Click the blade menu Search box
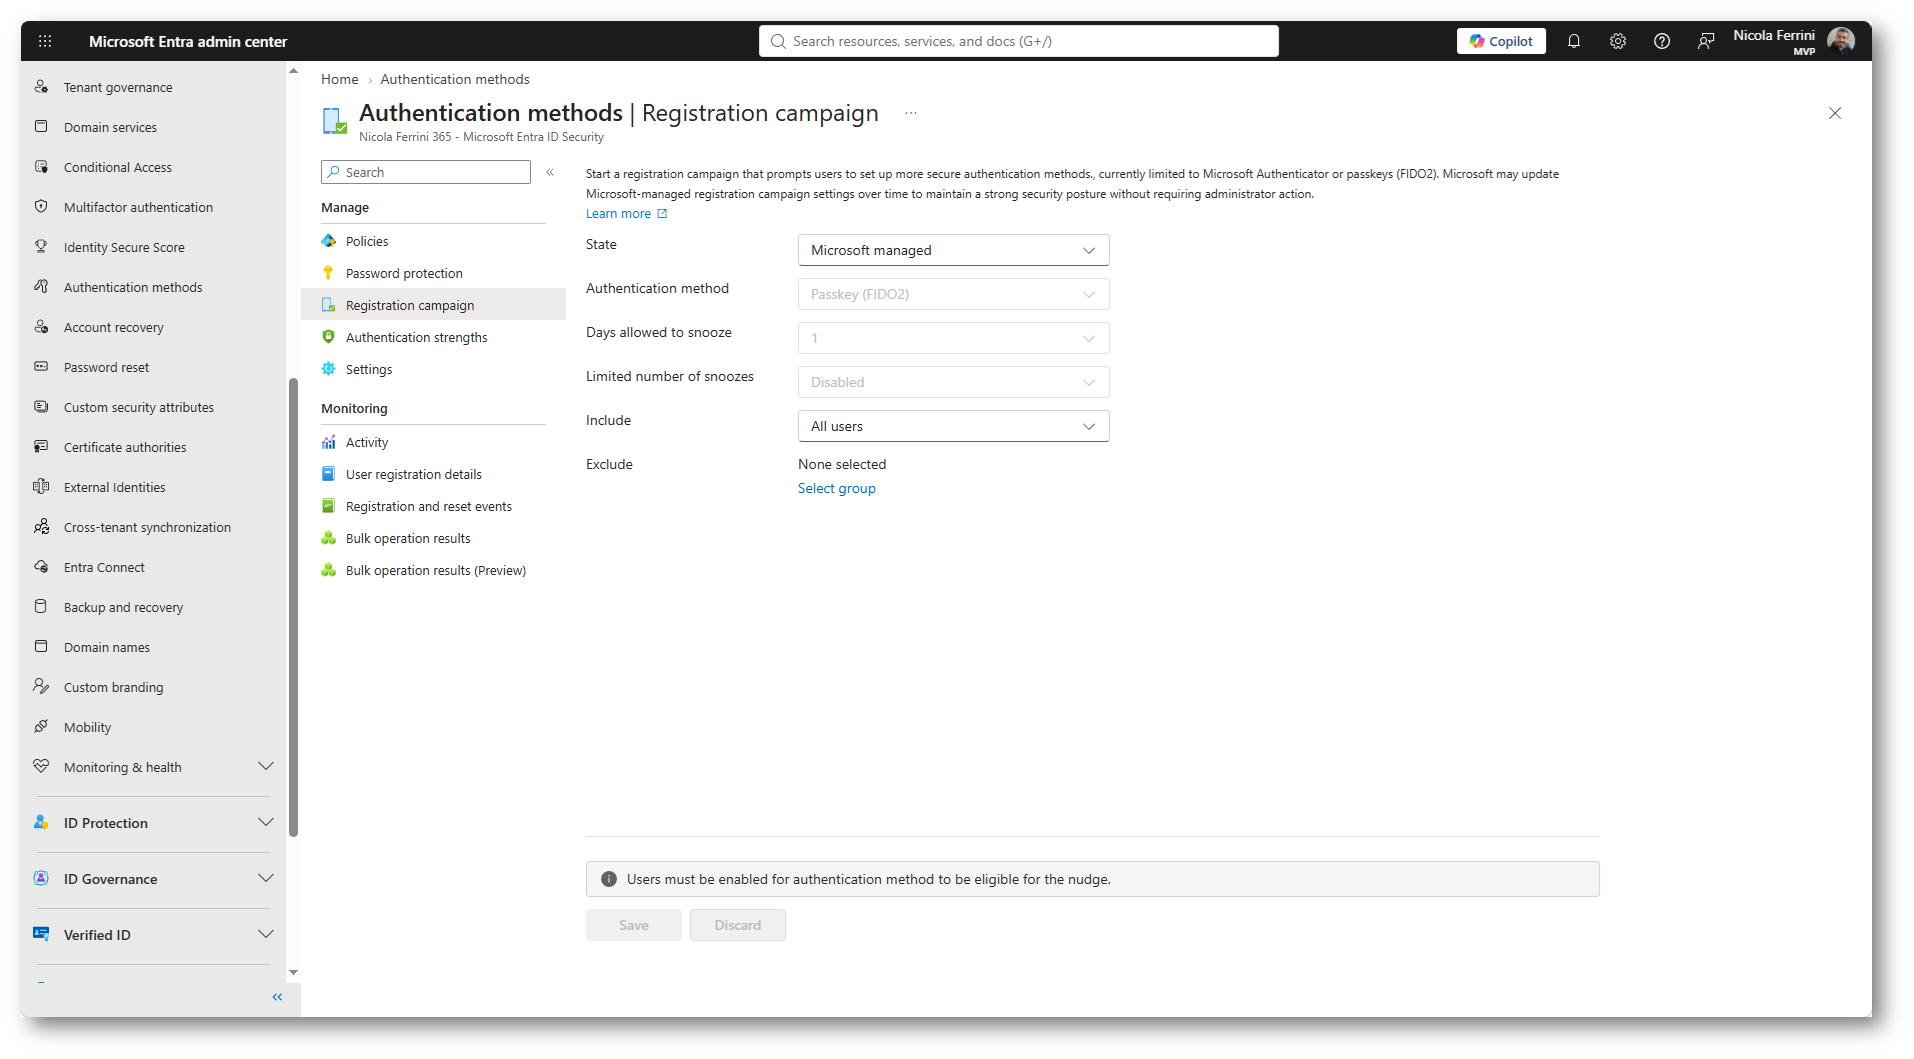Screen dimensions: 1914x1059 click(x=426, y=172)
